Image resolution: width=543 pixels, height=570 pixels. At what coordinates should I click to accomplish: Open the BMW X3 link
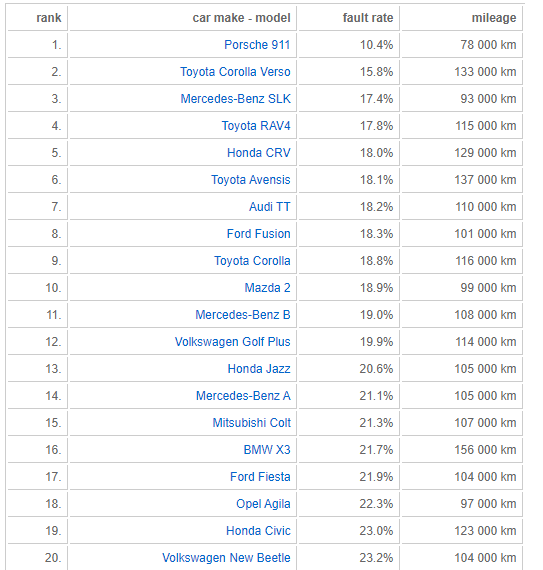pyautogui.click(x=267, y=450)
